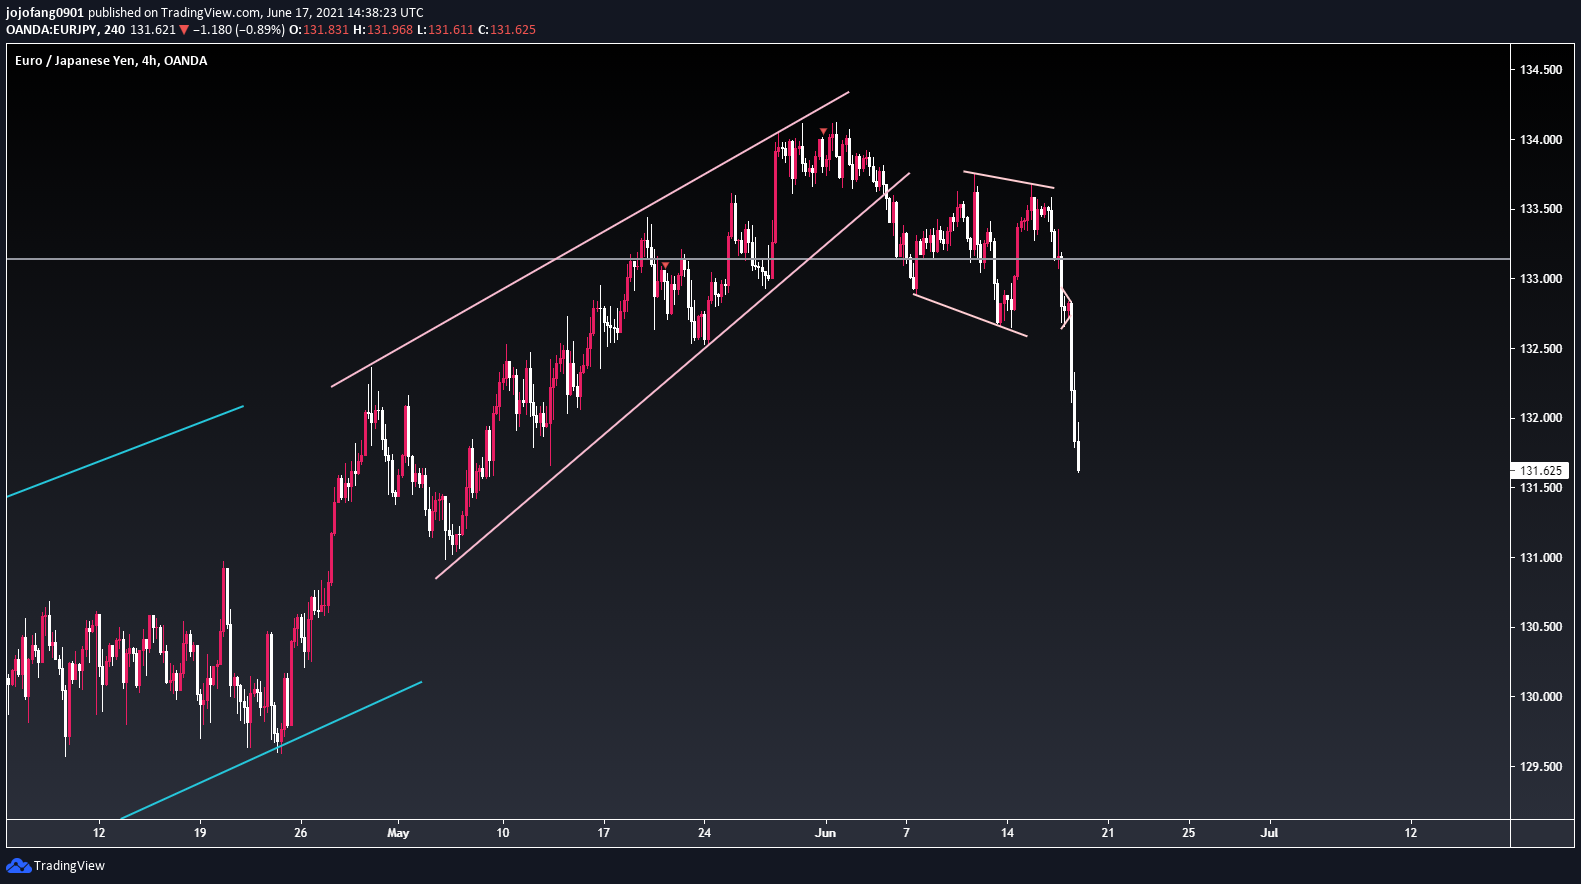This screenshot has width=1581, height=884.
Task: Click the 131.500 price axis label
Action: click(1541, 488)
